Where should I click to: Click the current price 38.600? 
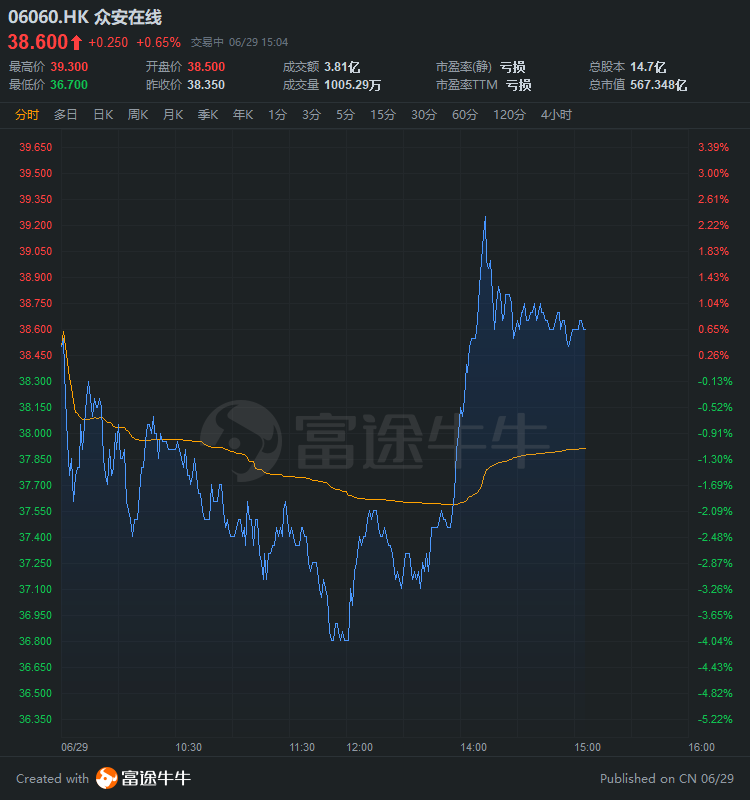[38, 42]
